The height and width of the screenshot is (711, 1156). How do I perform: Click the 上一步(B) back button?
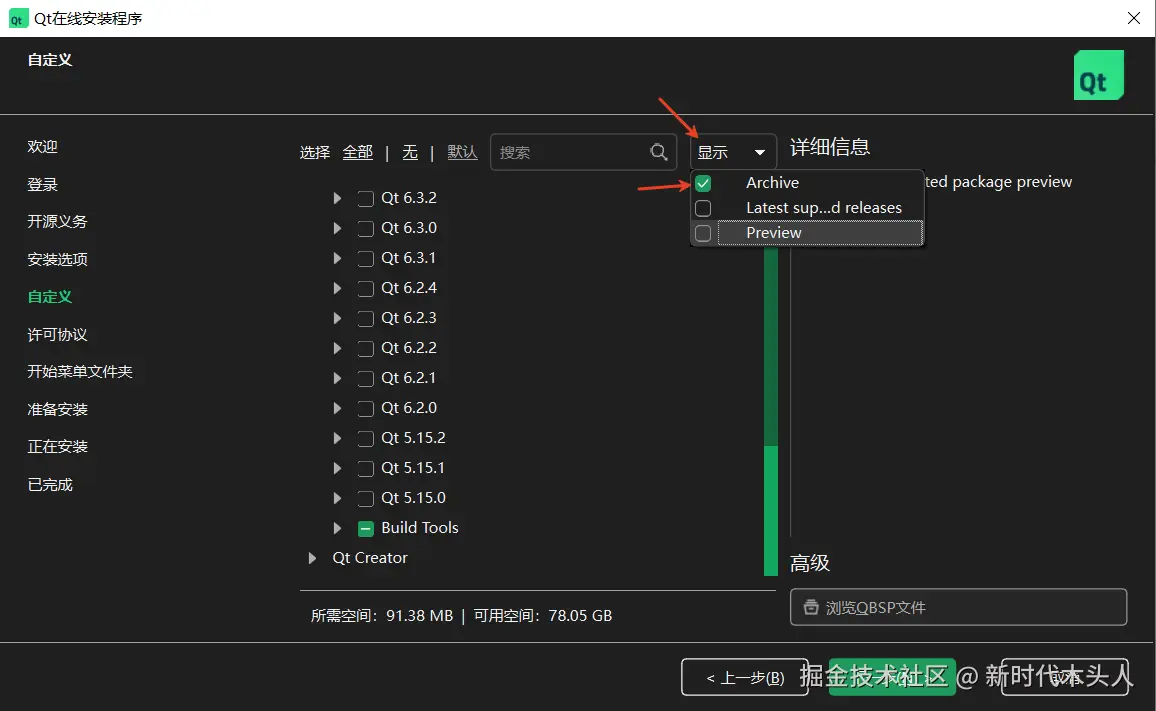[745, 677]
